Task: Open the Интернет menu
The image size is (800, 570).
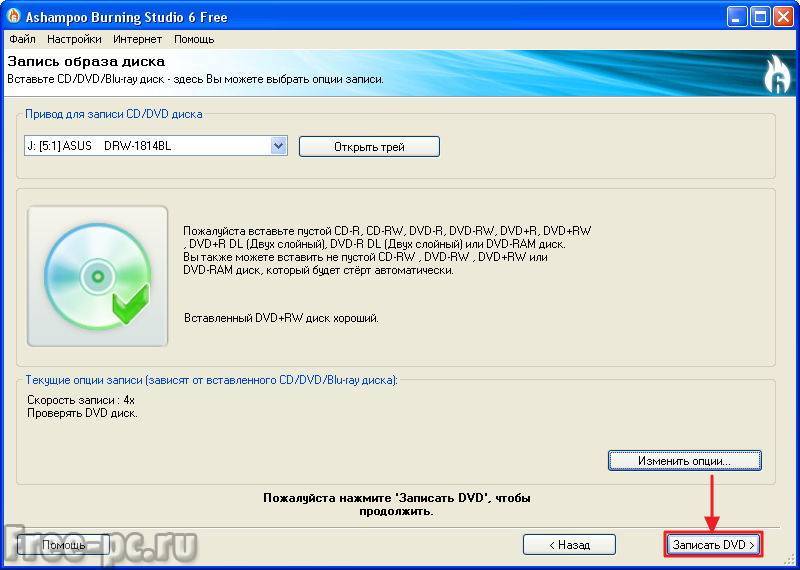Action: pyautogui.click(x=138, y=39)
